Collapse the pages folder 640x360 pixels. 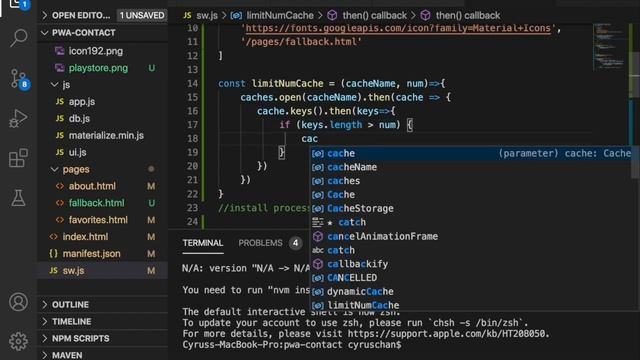pos(102,169)
